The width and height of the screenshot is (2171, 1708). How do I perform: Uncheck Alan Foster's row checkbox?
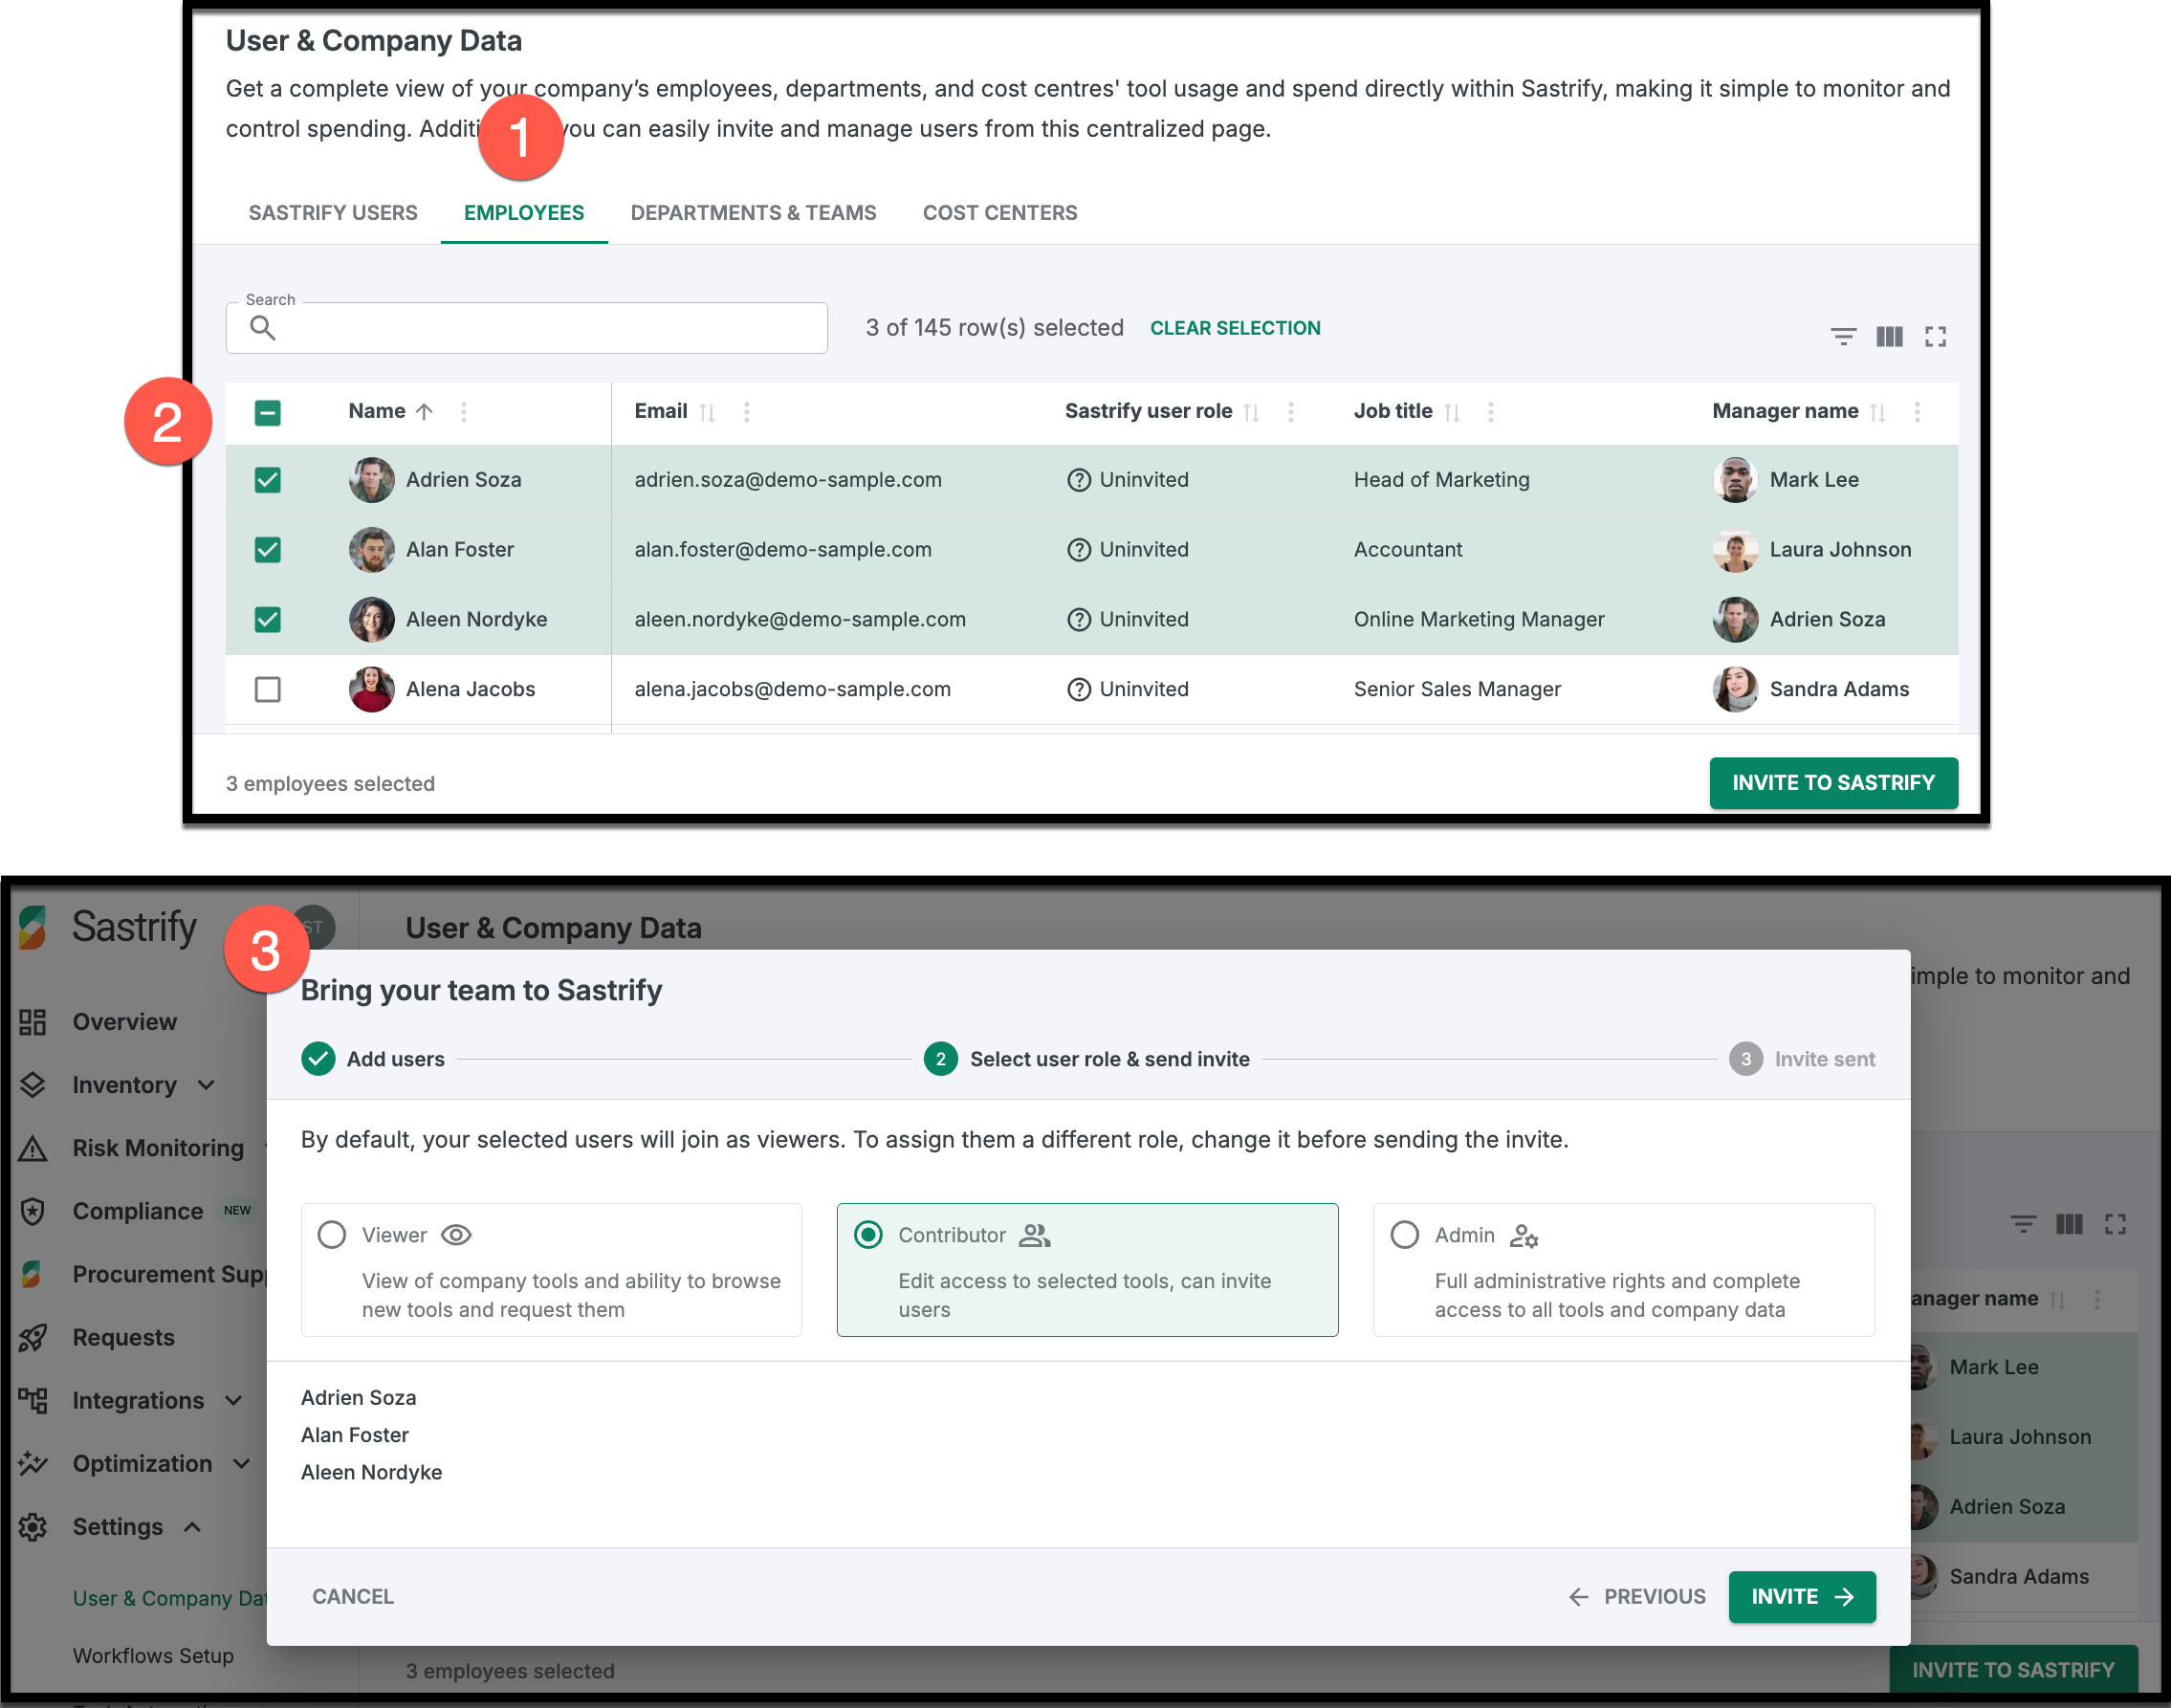click(267, 550)
